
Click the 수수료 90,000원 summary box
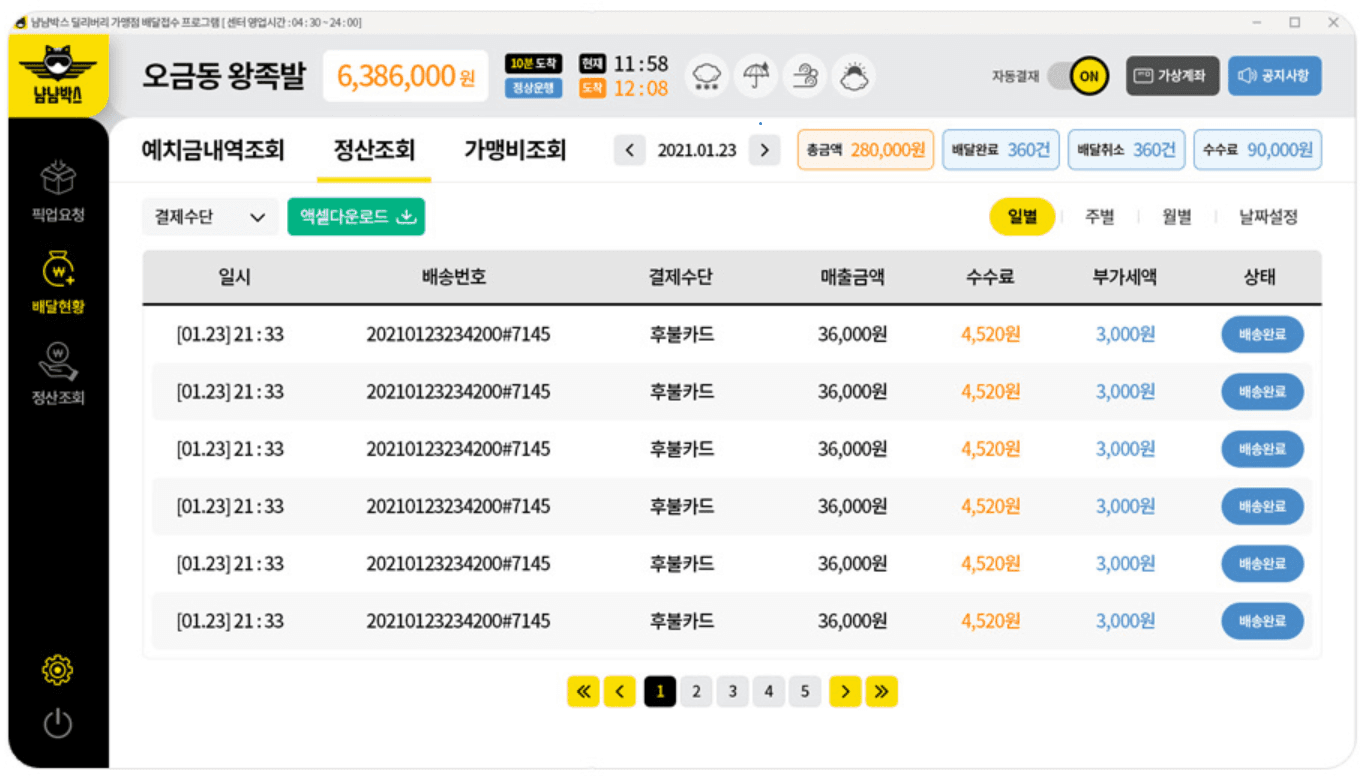(1257, 150)
